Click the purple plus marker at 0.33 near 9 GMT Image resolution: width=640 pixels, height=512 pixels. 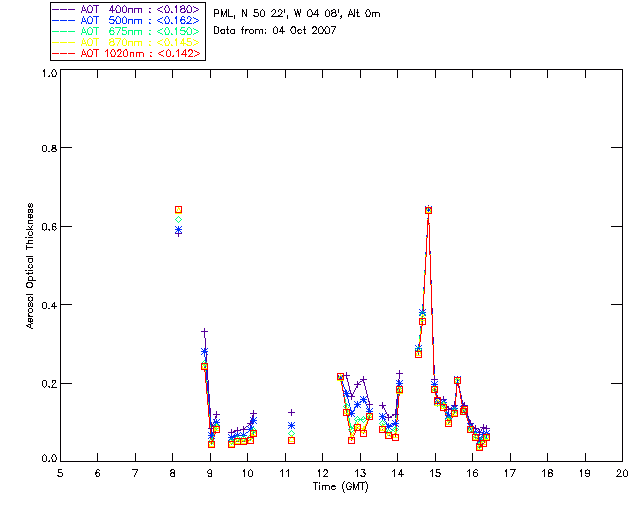coord(204,332)
